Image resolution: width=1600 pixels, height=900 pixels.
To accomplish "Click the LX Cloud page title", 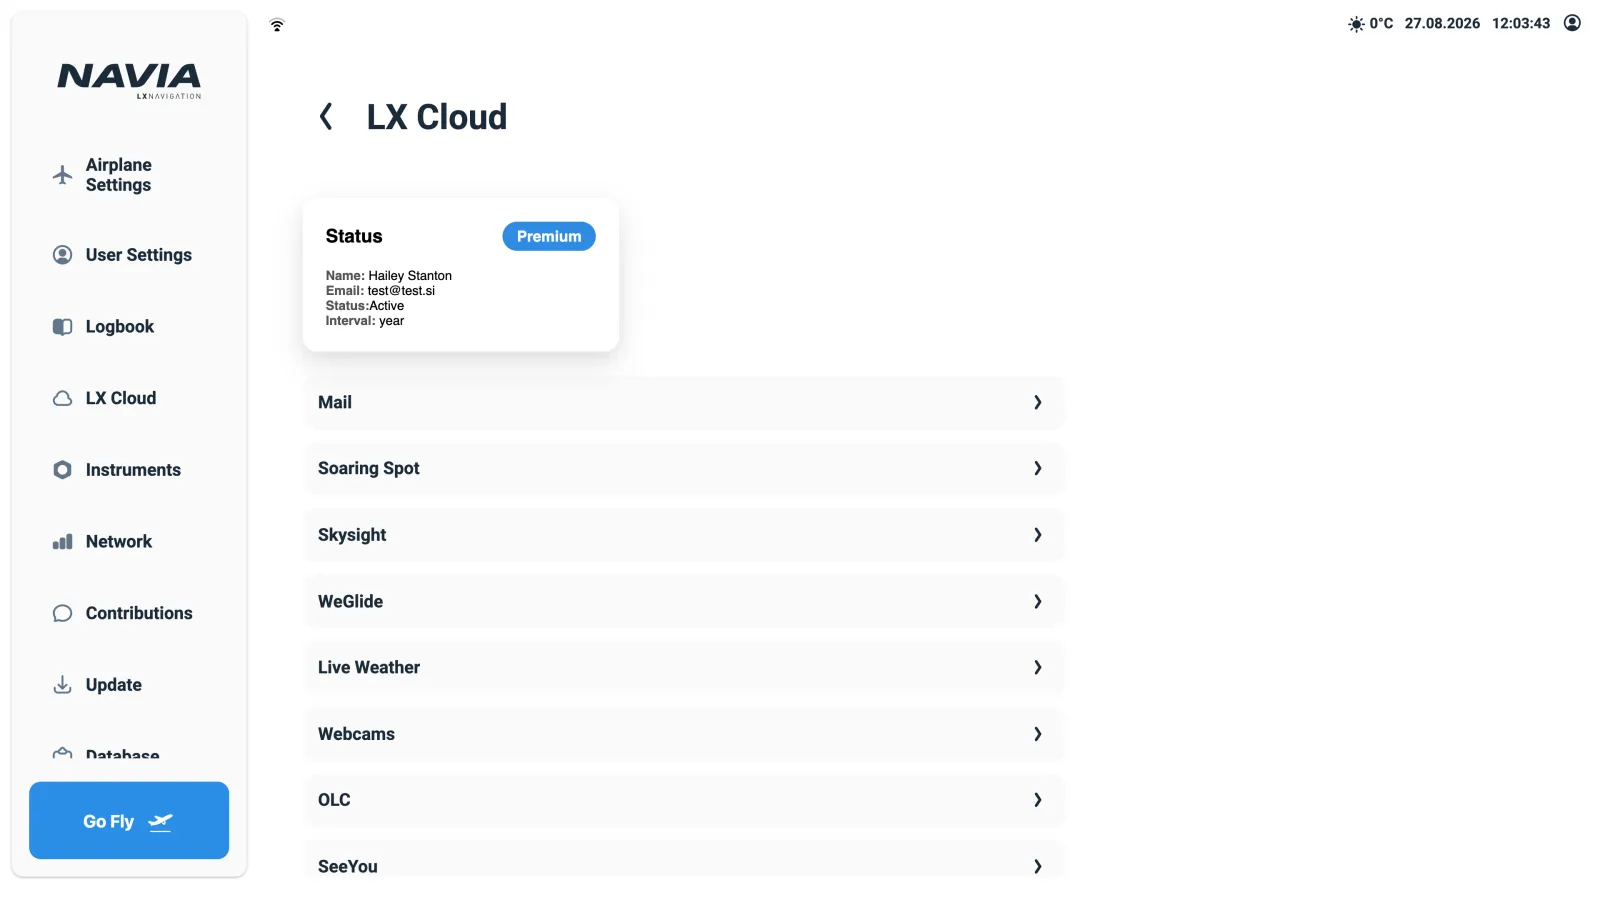I will 437,117.
